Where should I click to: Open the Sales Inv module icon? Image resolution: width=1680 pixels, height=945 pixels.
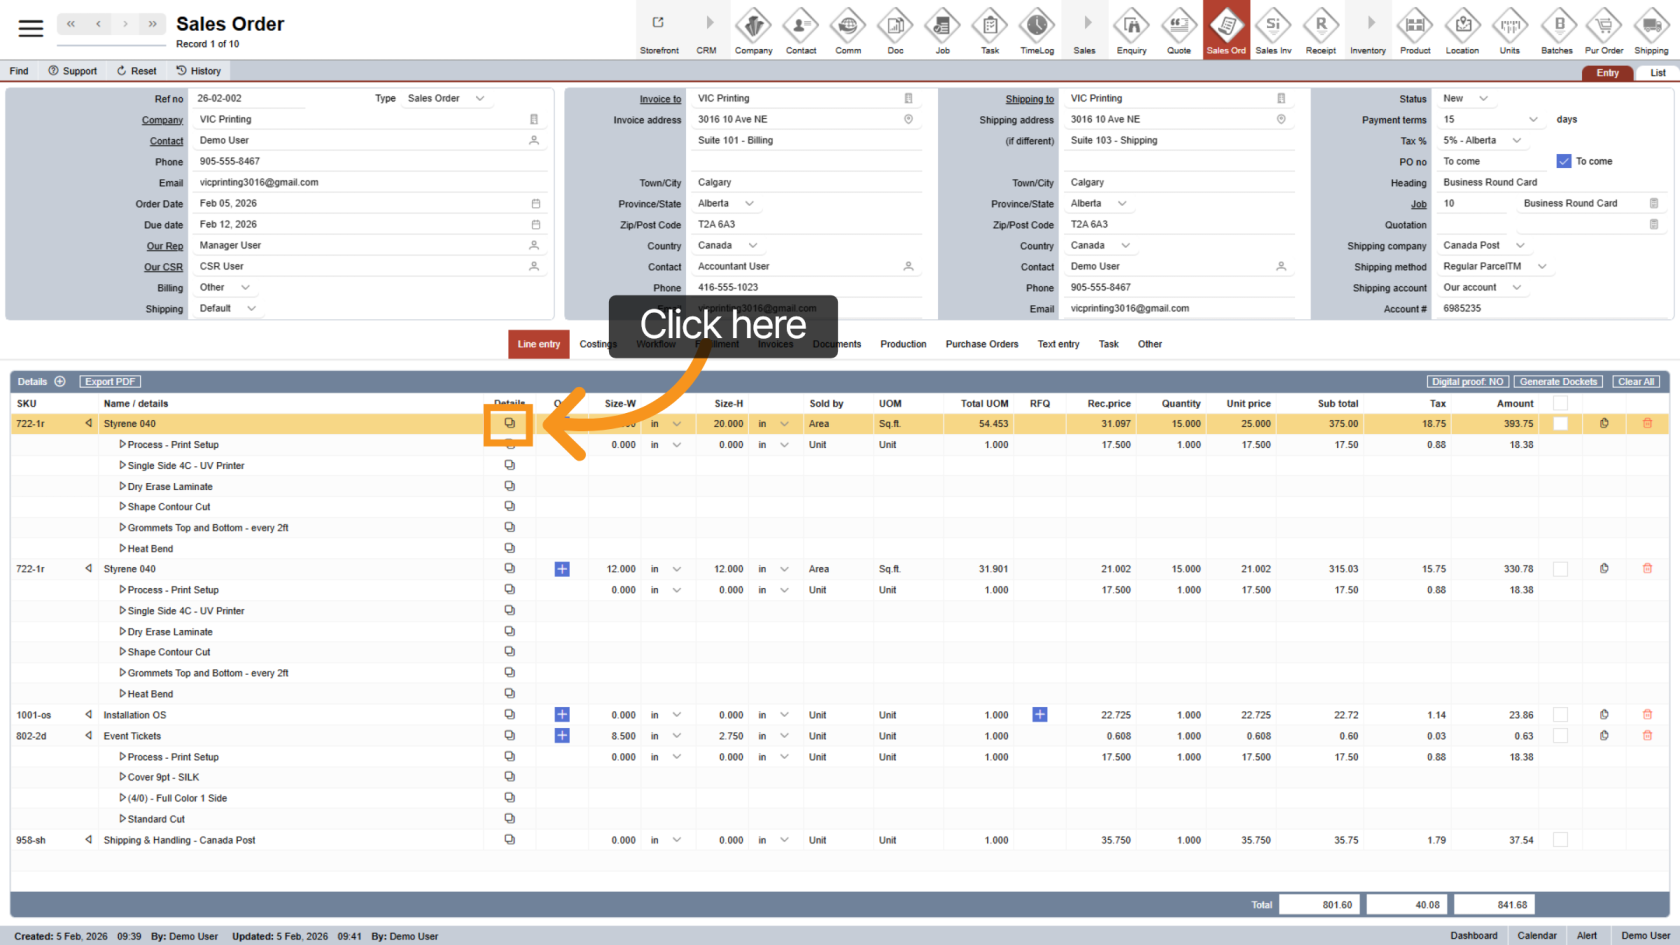1273,31
